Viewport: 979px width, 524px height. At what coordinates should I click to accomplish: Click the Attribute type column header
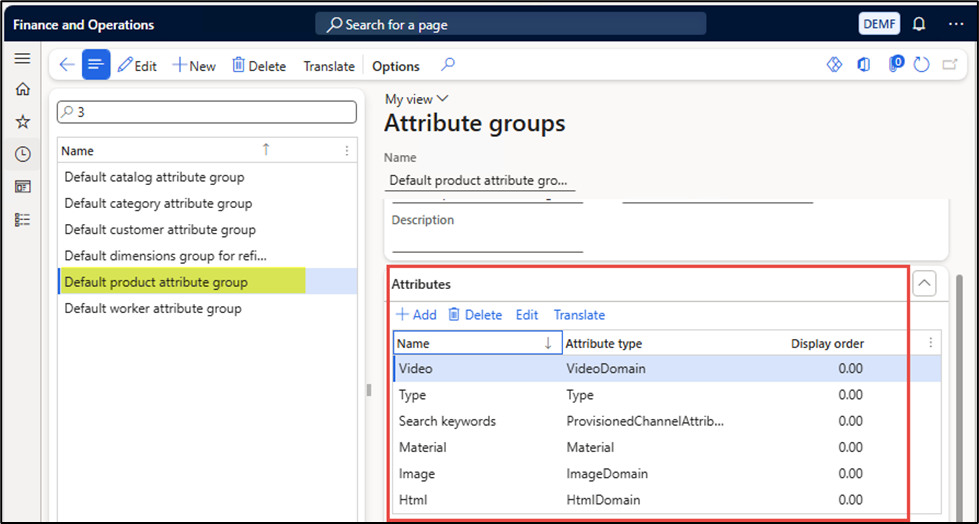click(x=604, y=344)
